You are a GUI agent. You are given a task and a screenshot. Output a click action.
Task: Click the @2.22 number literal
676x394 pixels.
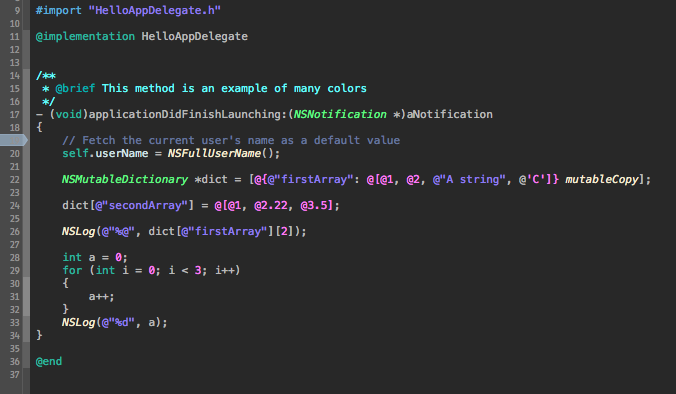[x=271, y=206]
